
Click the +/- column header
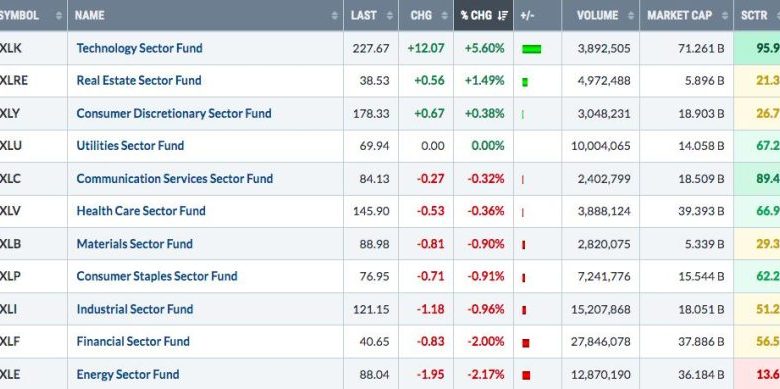[x=527, y=15]
